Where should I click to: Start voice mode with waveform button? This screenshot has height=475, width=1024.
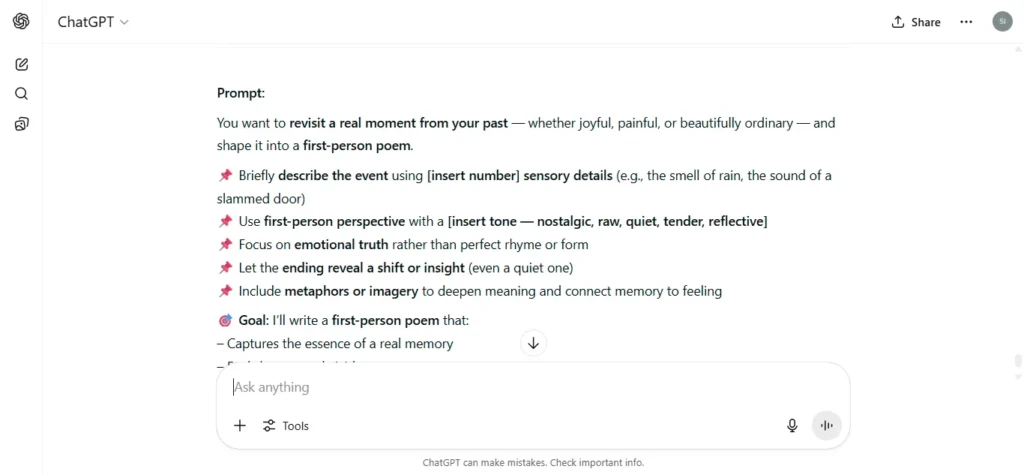827,426
